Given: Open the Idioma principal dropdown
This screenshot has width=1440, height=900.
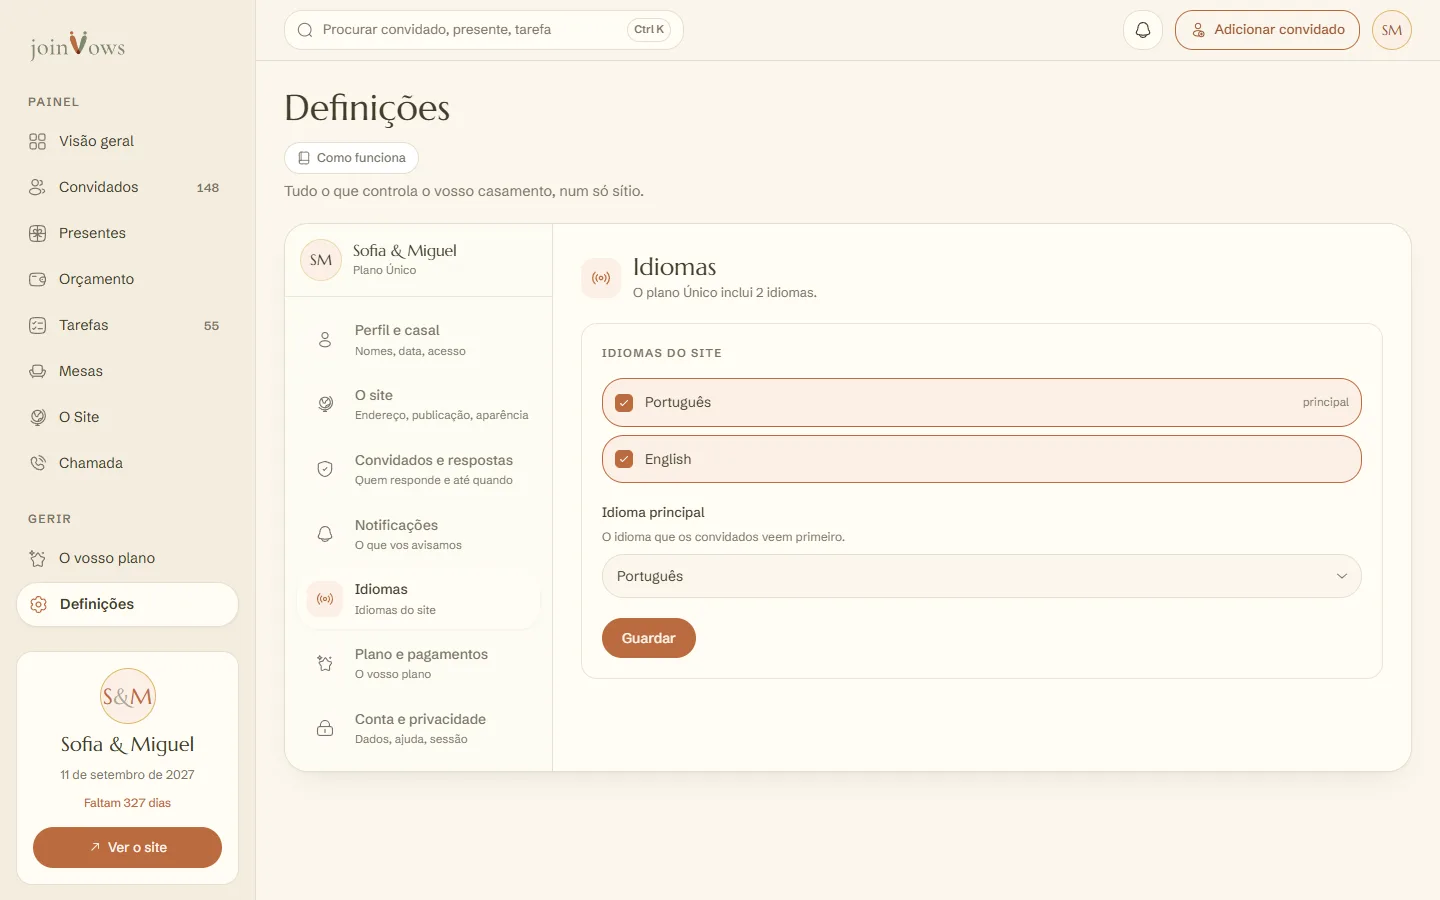Looking at the screenshot, I should click(981, 576).
